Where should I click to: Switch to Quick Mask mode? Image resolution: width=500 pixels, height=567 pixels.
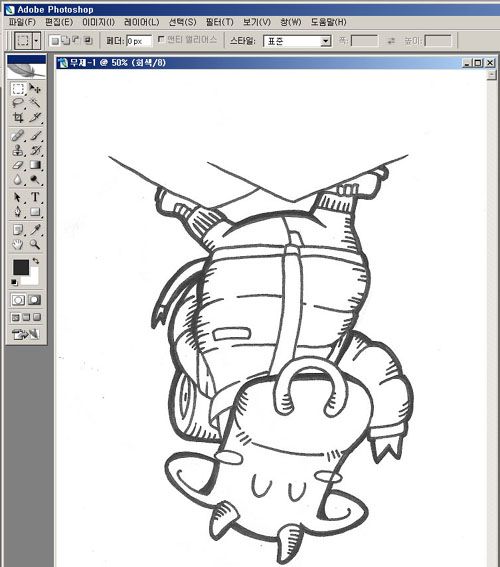(x=35, y=300)
